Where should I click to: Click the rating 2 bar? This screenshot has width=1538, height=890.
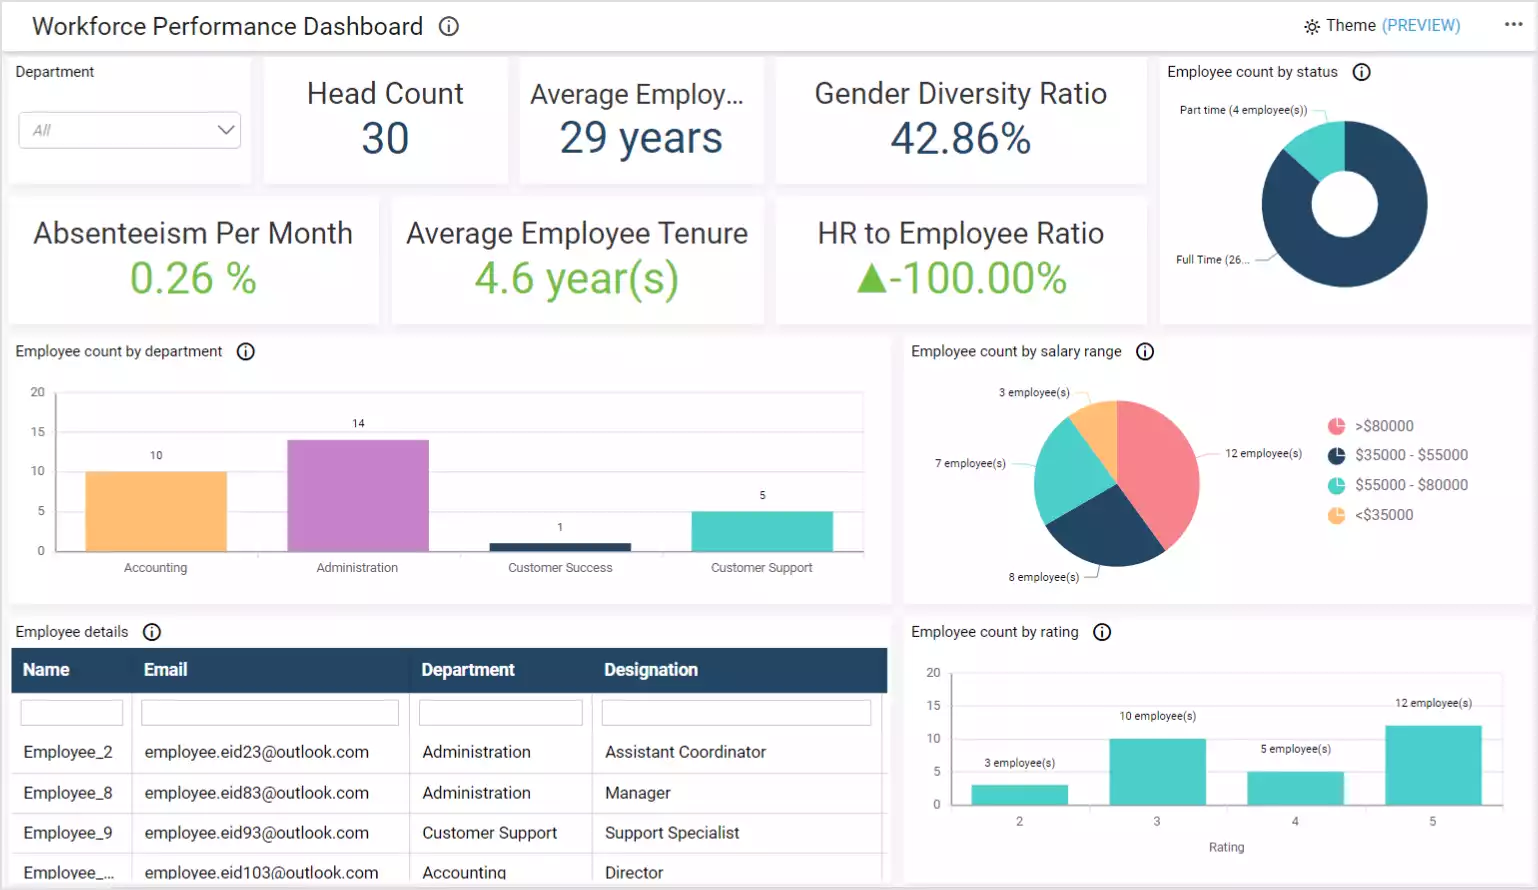[x=1020, y=794]
